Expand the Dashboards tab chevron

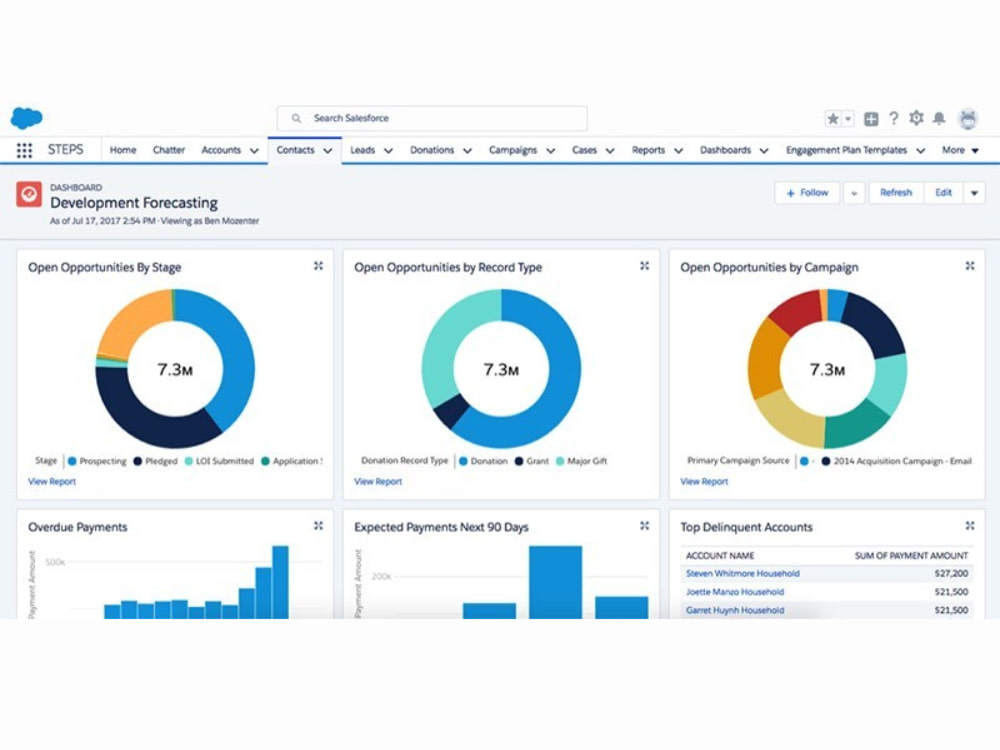click(x=764, y=151)
